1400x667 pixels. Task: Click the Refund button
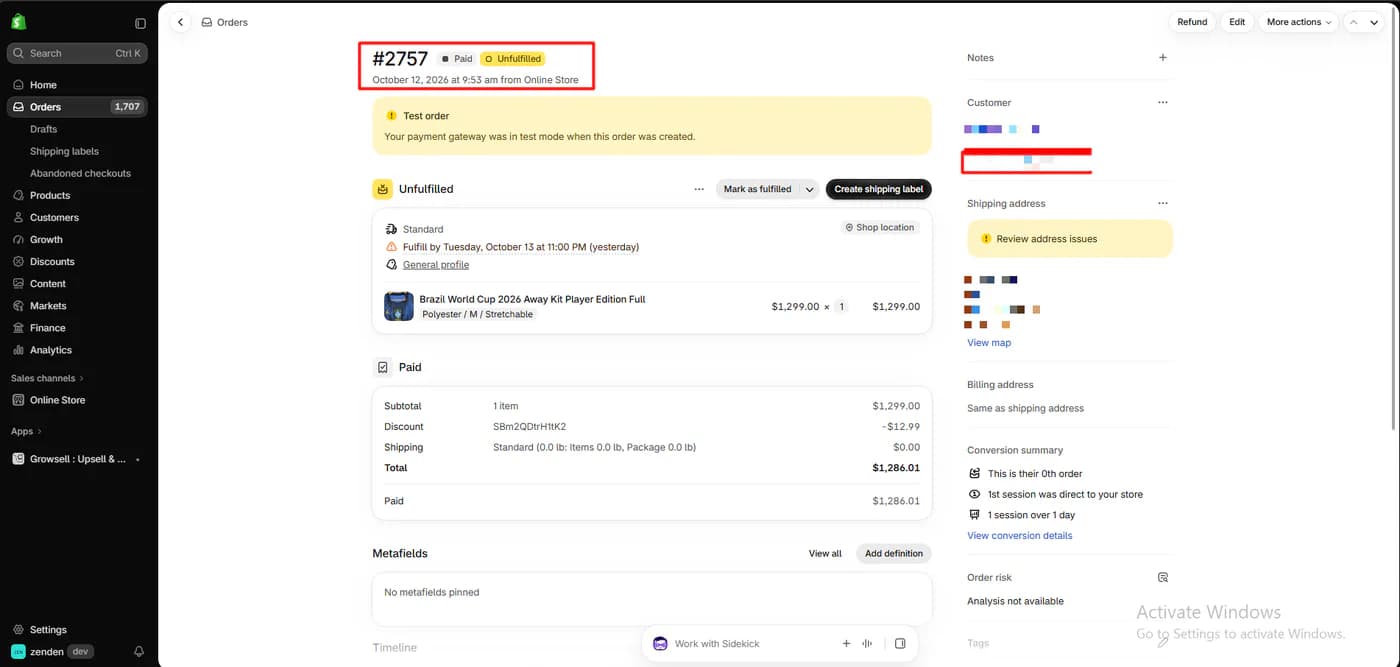(x=1192, y=22)
